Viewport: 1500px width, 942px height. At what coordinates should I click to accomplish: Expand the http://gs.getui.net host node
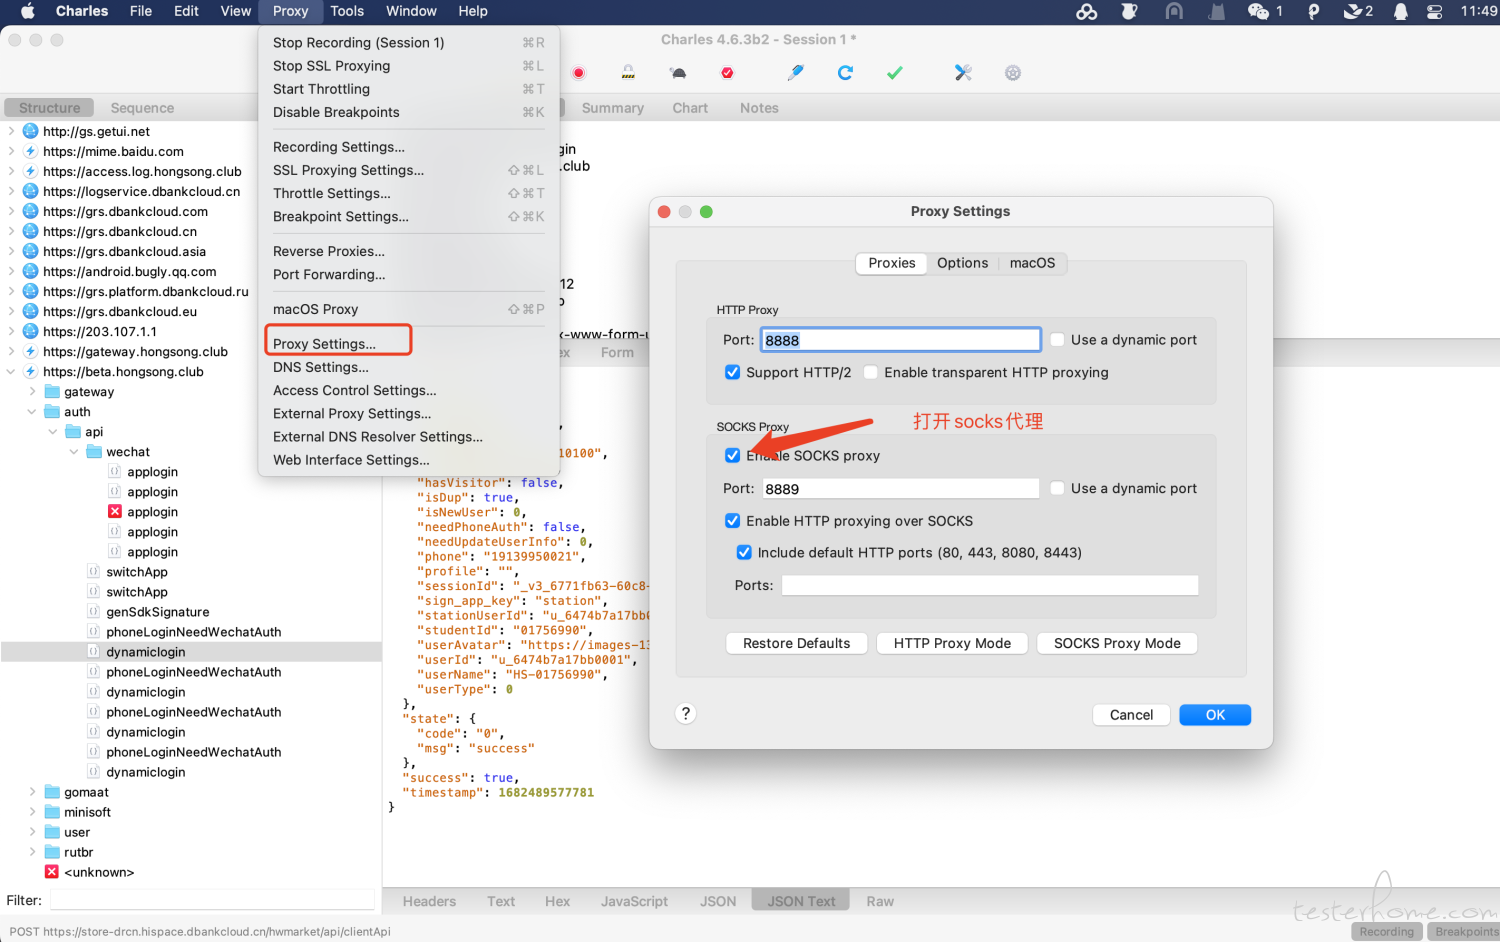click(11, 131)
